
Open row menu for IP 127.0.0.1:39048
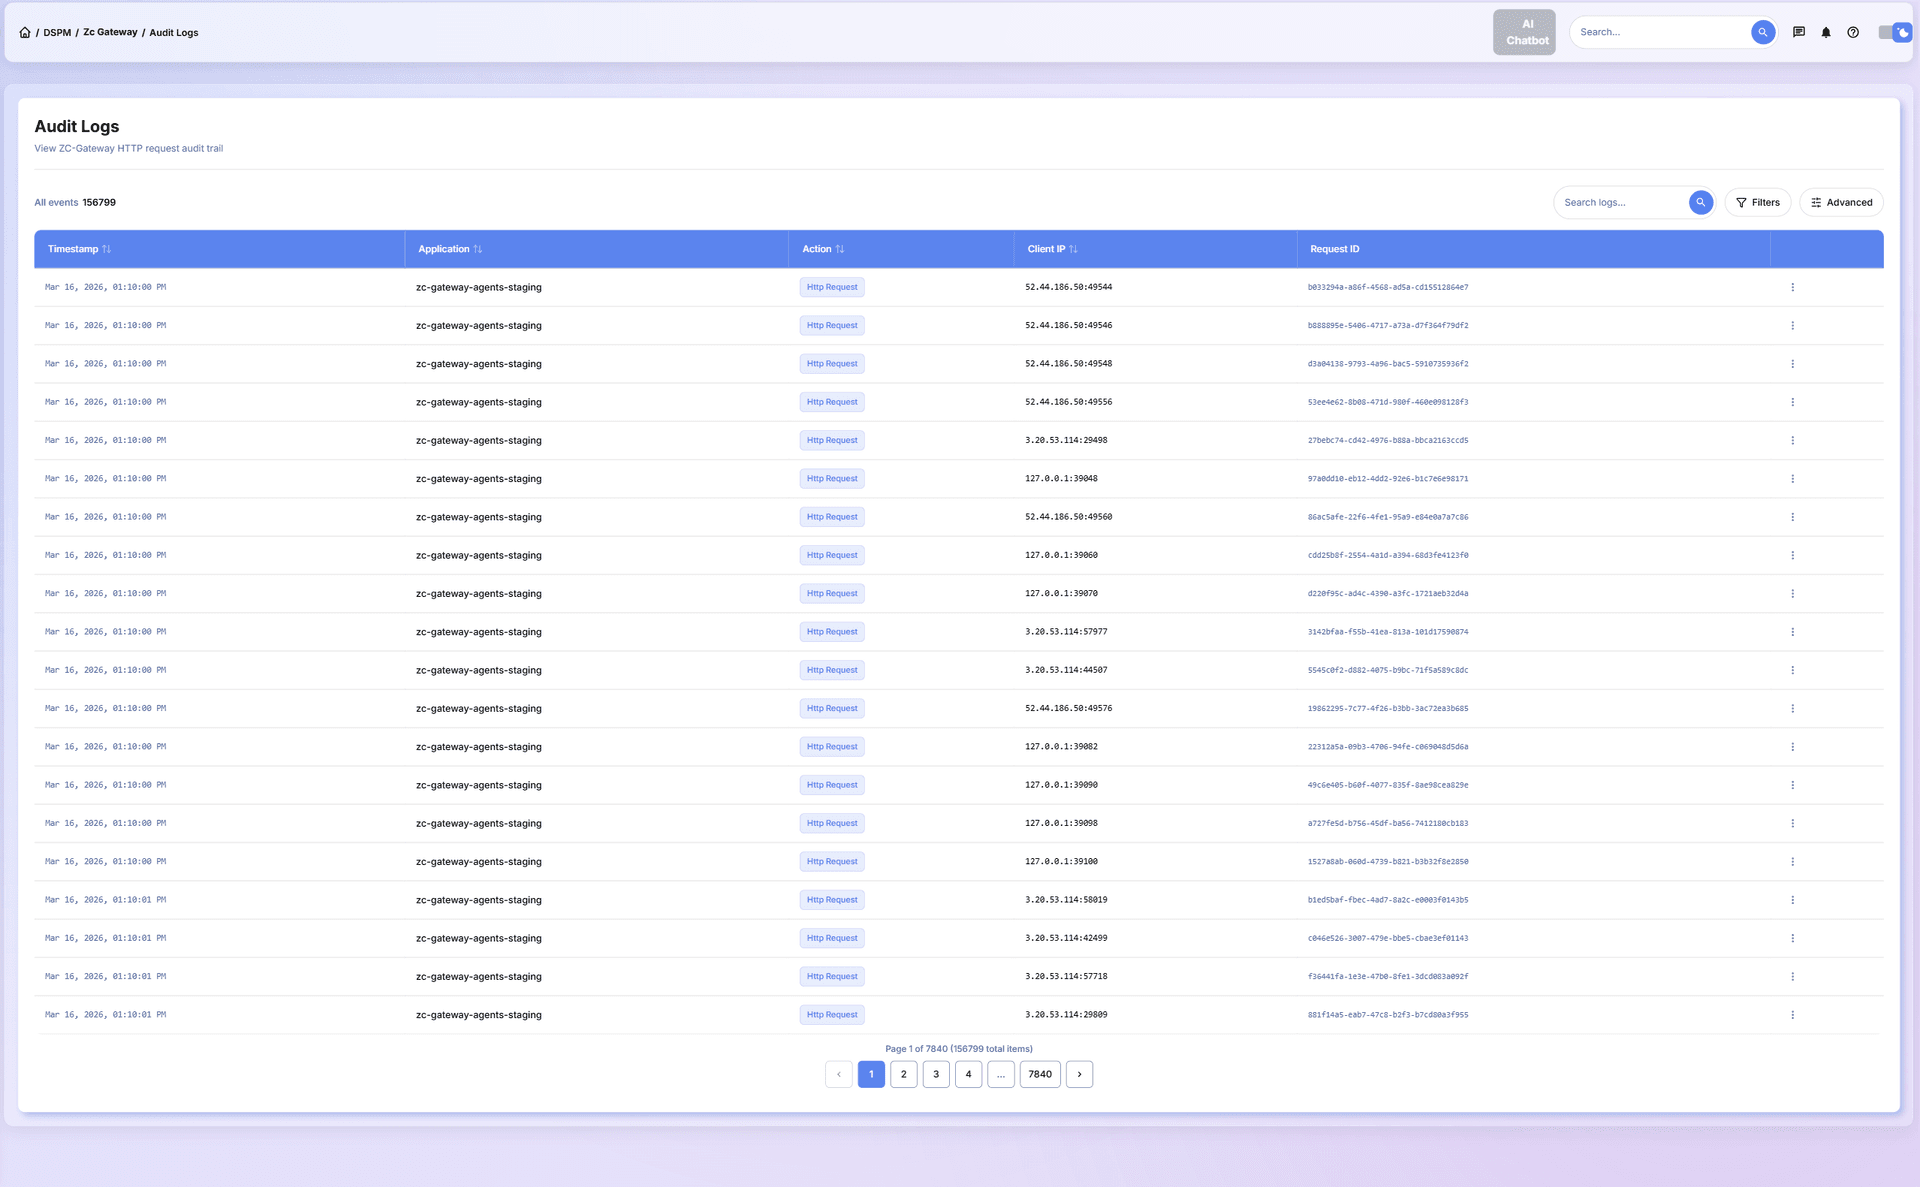click(1792, 479)
